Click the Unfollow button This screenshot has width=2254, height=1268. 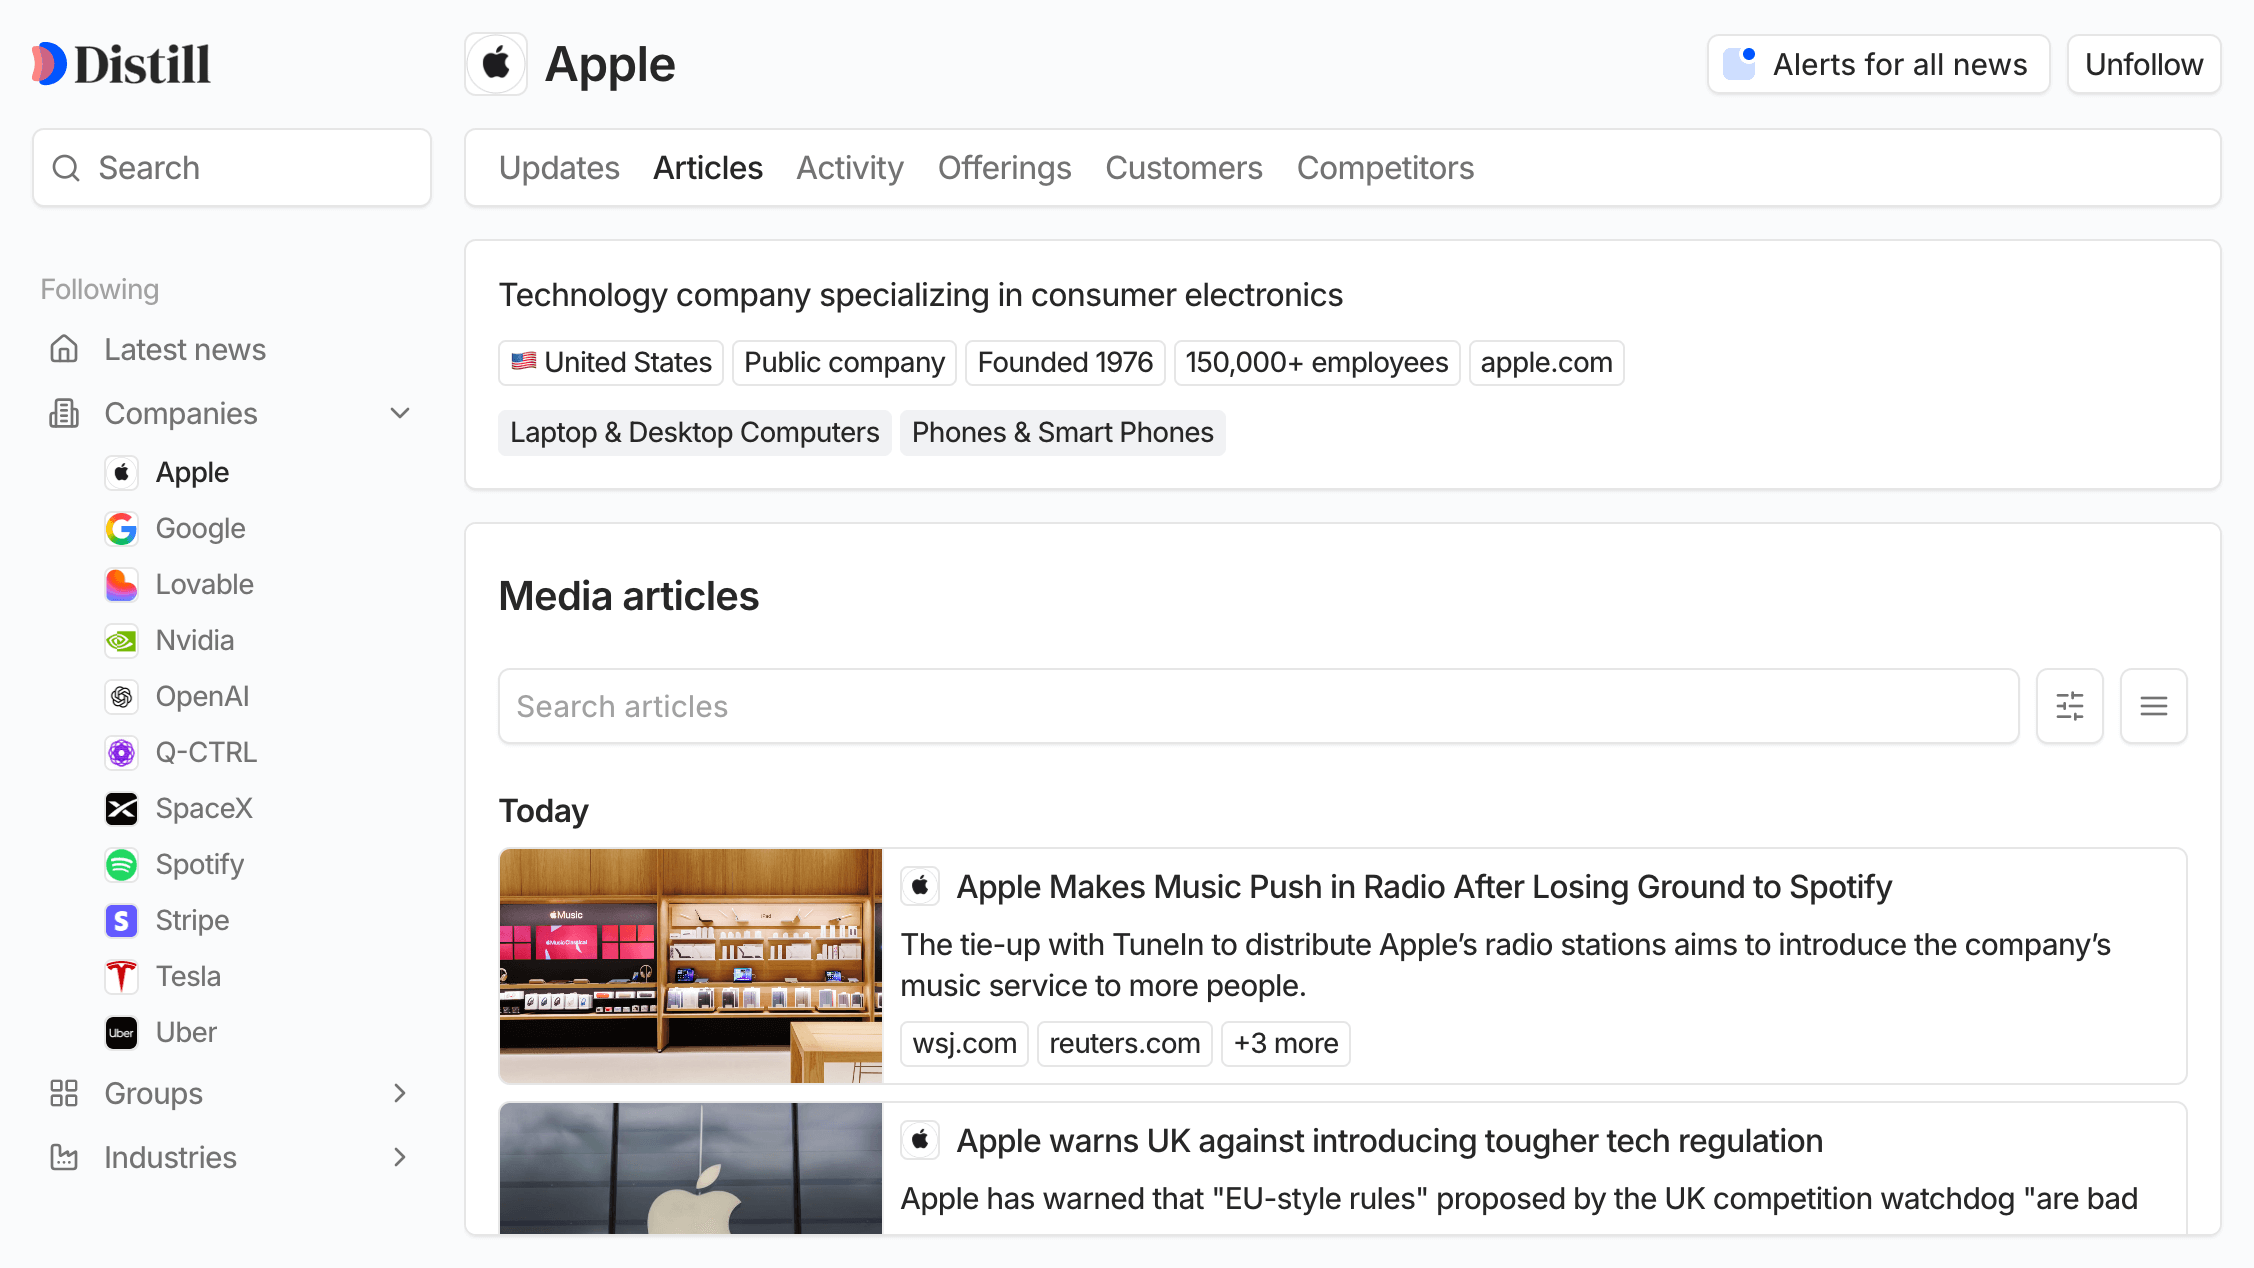[x=2143, y=64]
